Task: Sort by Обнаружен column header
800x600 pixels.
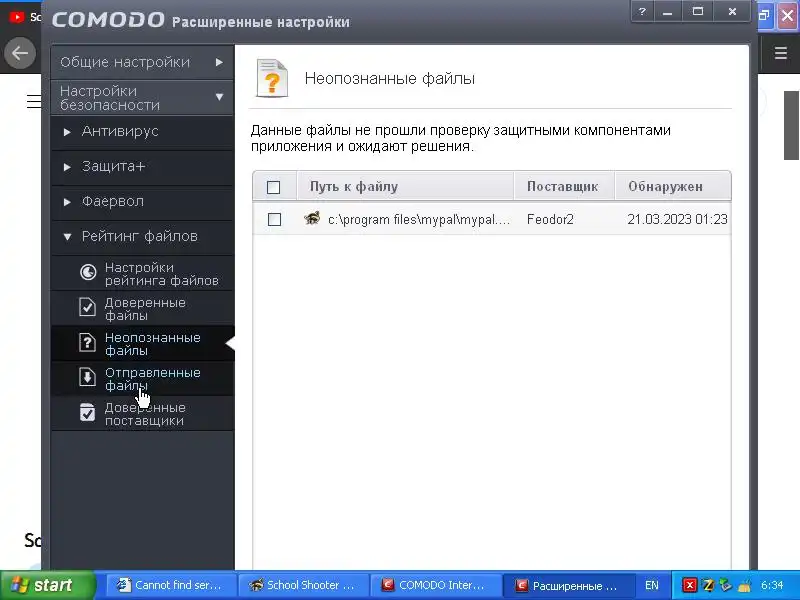Action: pyautogui.click(x=672, y=186)
